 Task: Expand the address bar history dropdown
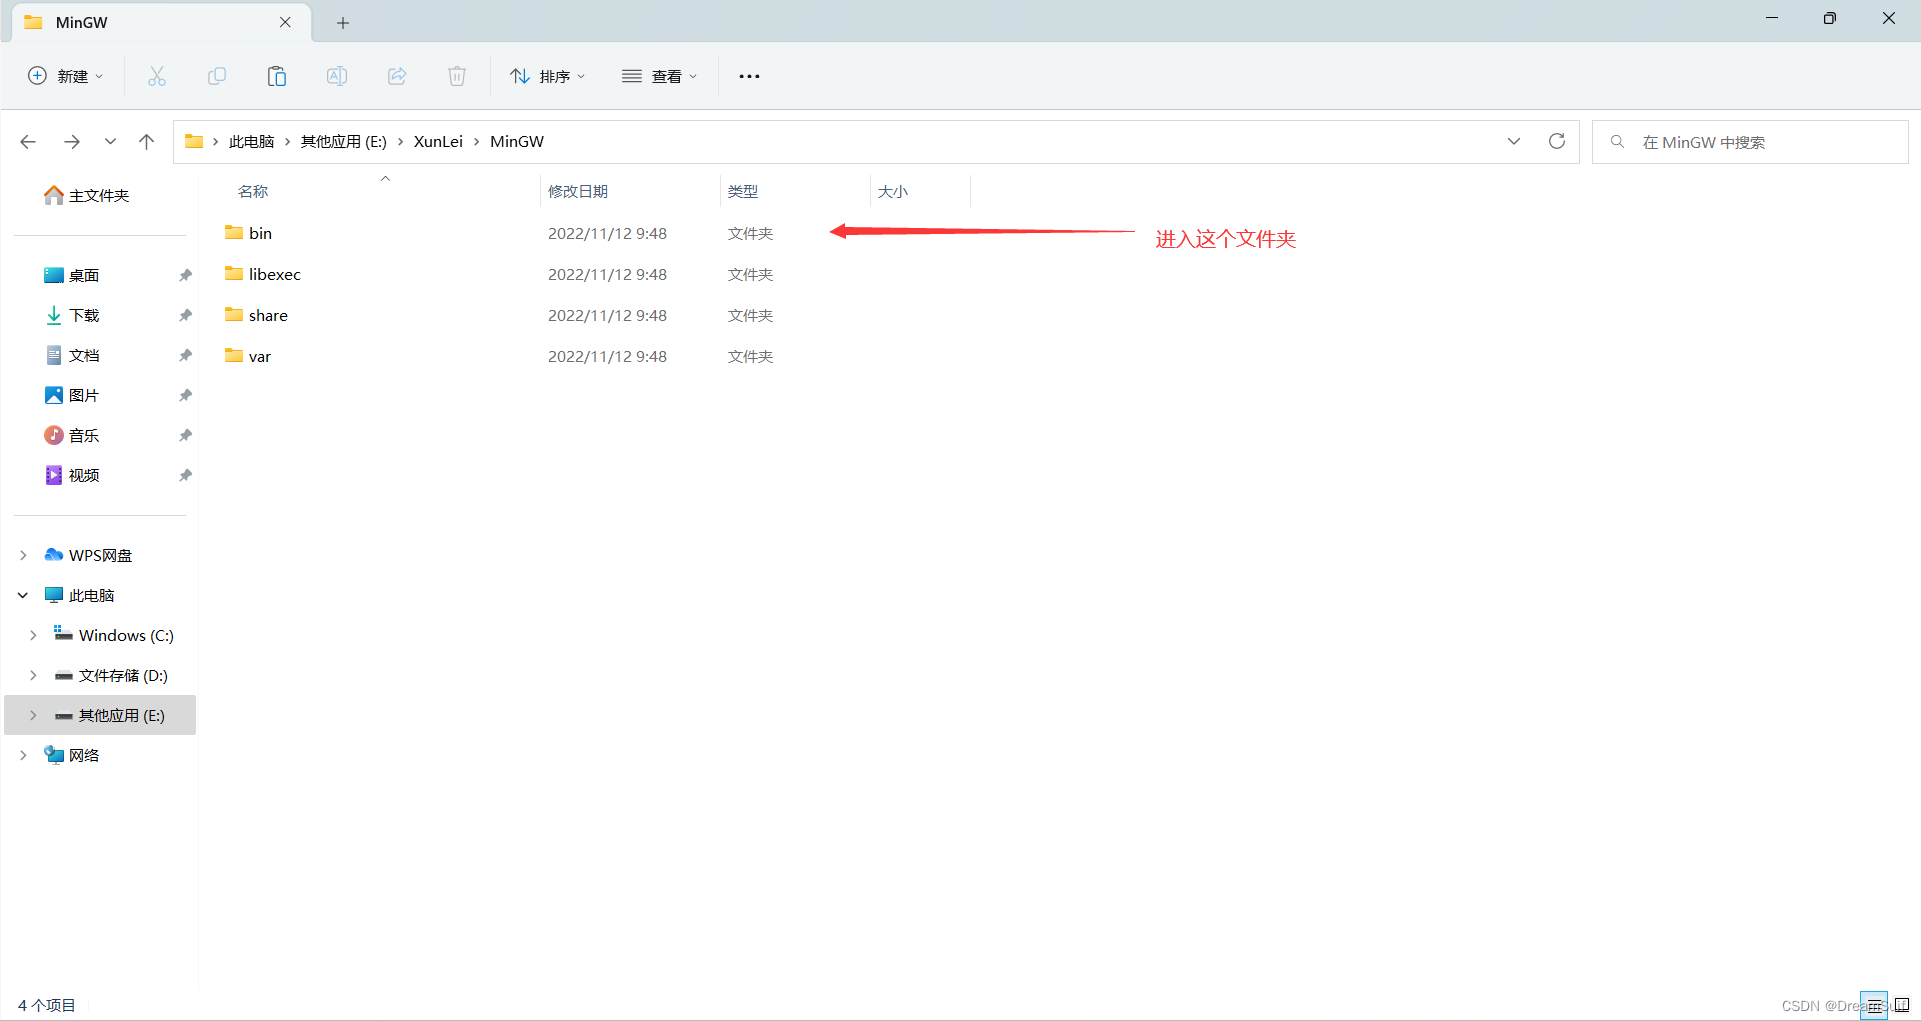(x=1514, y=142)
